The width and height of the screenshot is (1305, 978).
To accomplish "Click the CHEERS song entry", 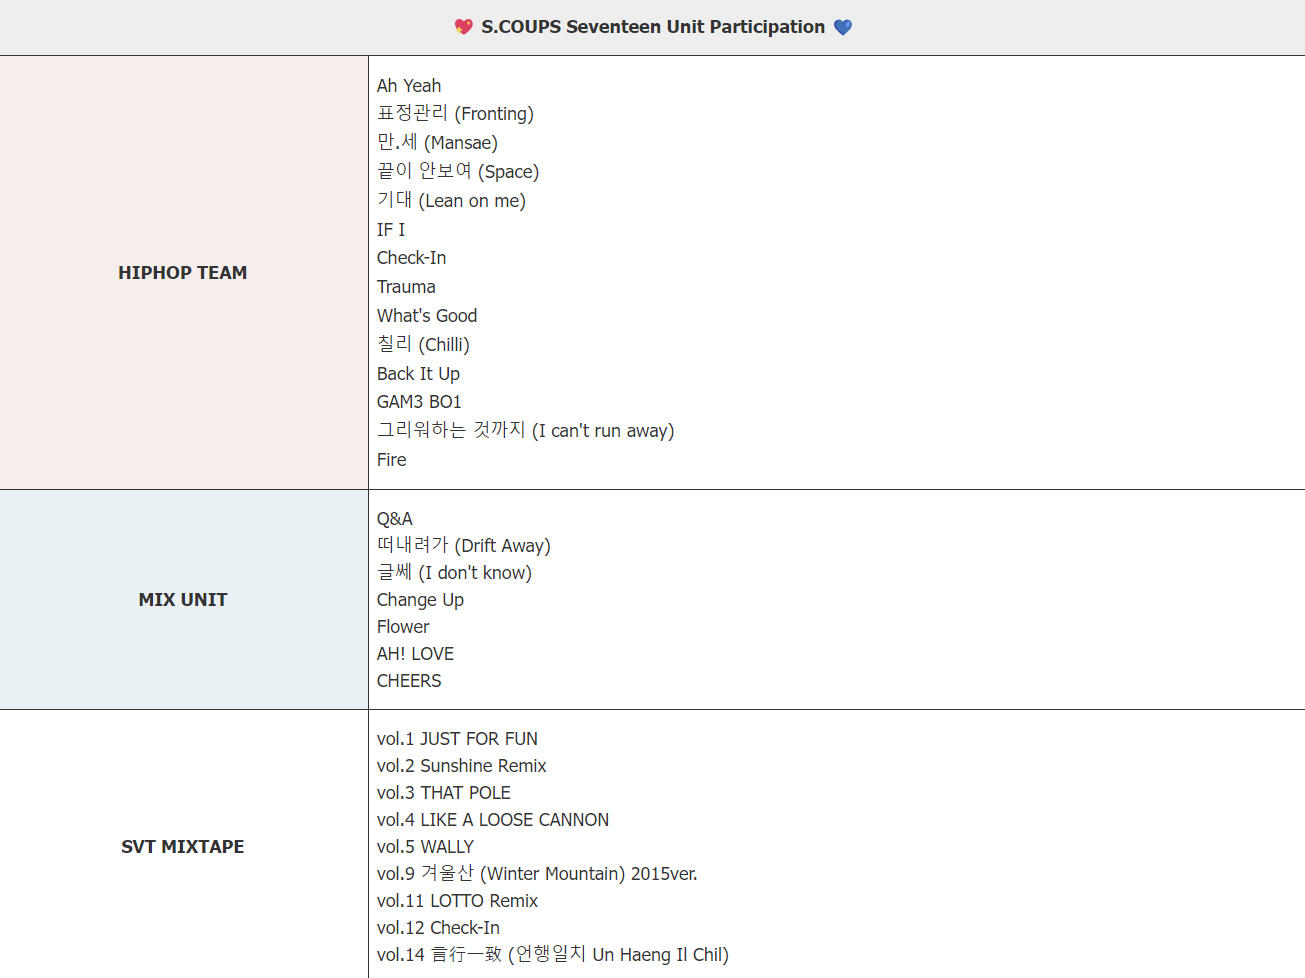I will pos(409,681).
